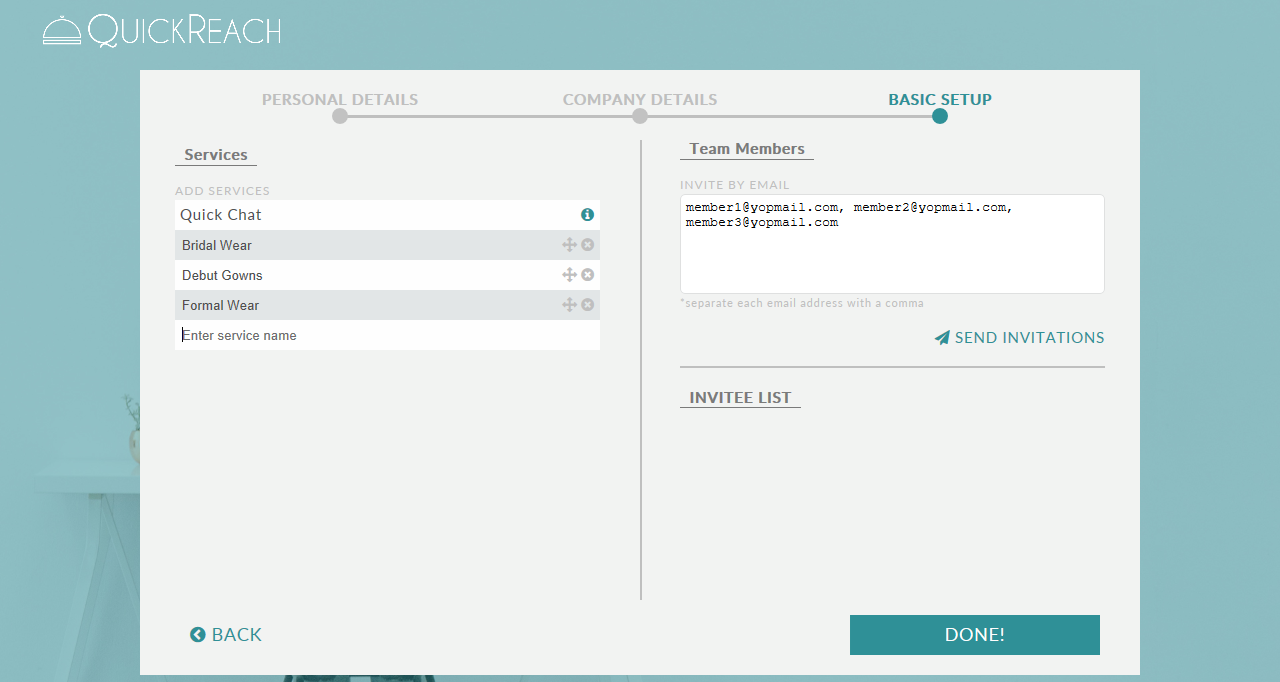The image size is (1280, 682).
Task: Select the Quick Chat service row
Action: pos(387,215)
